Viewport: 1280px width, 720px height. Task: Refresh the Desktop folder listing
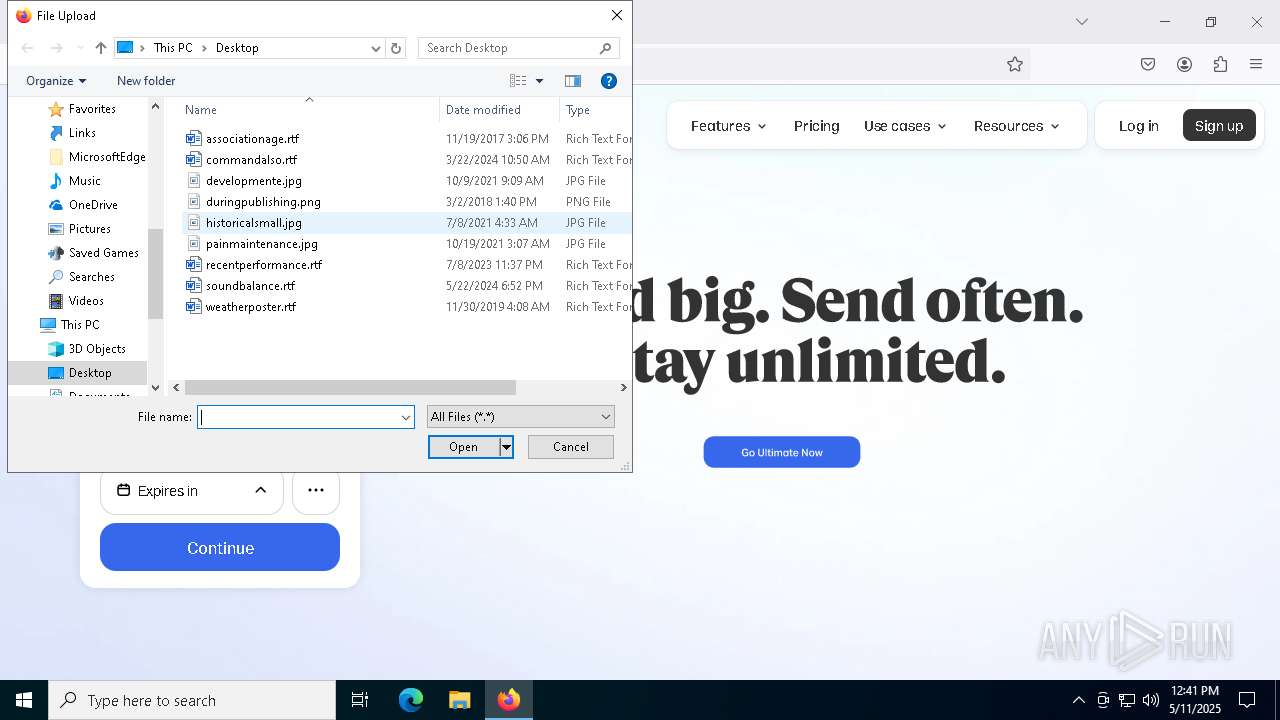pos(396,48)
